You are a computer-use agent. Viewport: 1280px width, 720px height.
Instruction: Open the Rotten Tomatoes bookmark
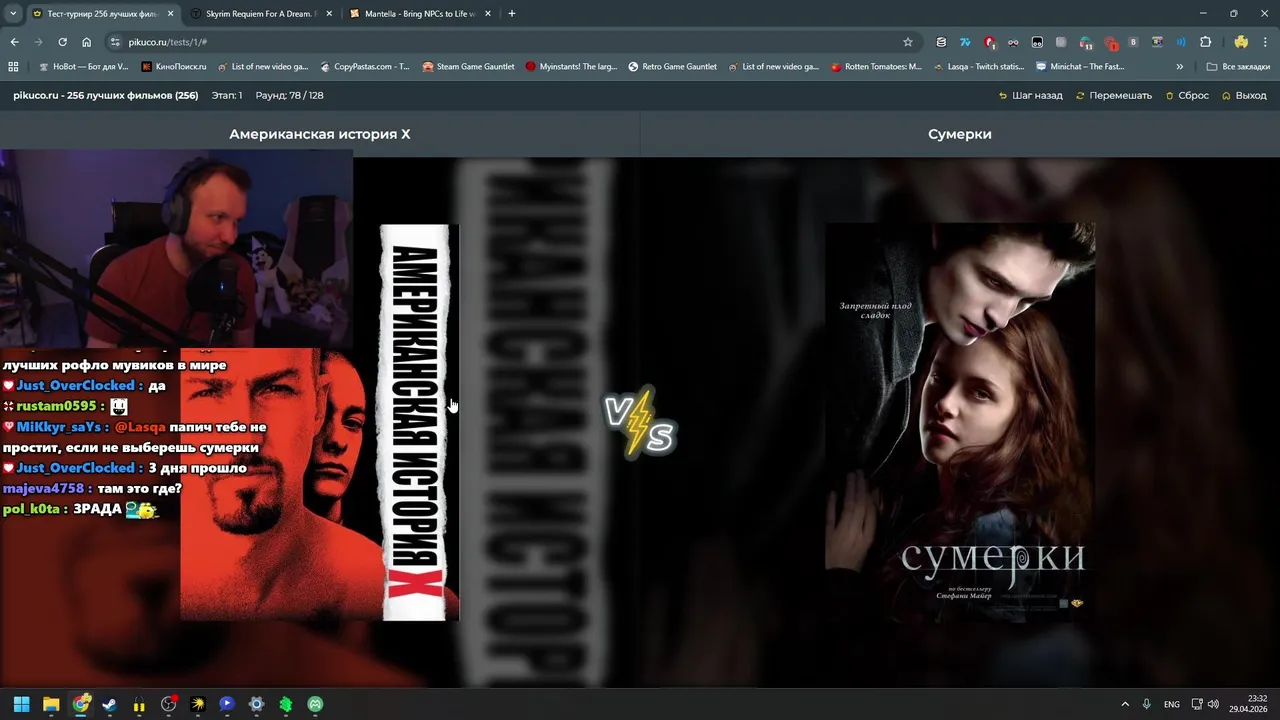tap(876, 67)
